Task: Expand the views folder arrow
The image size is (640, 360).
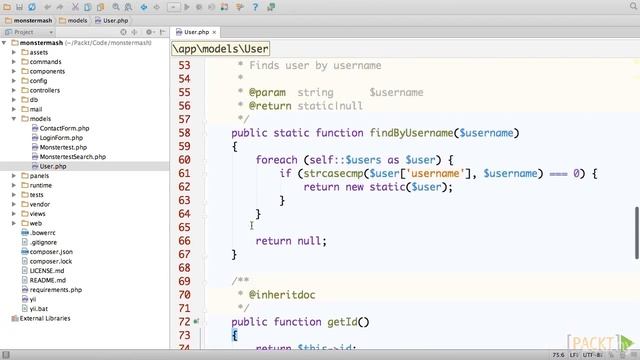Action: pyautogui.click(x=14, y=213)
